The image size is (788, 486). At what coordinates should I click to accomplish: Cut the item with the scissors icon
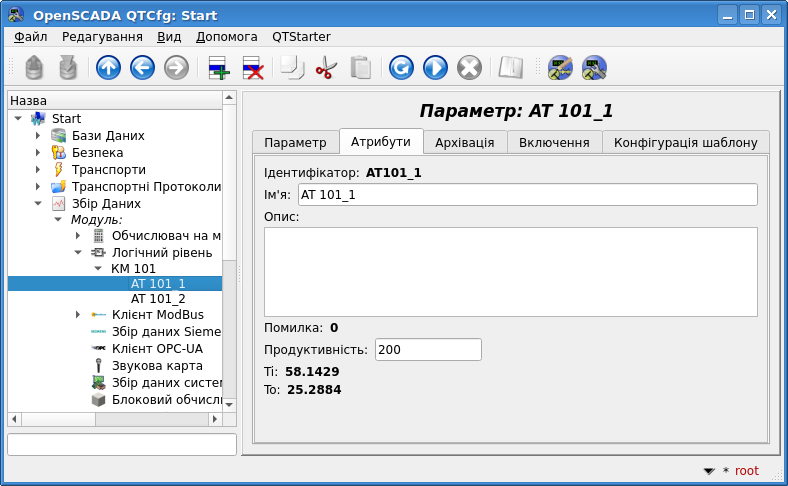(x=326, y=67)
